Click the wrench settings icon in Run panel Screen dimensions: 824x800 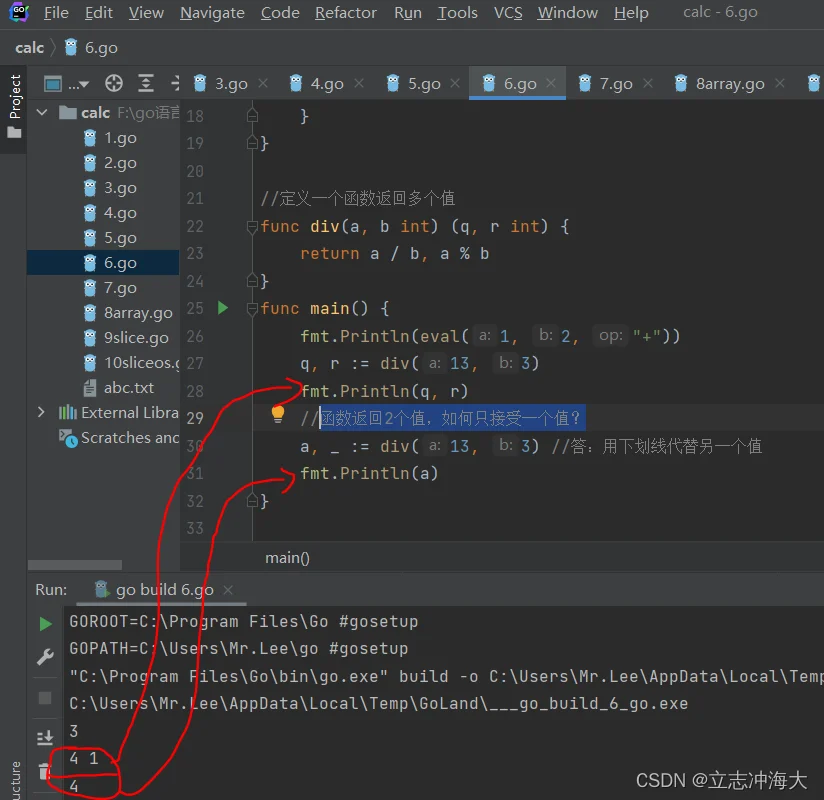pos(45,657)
